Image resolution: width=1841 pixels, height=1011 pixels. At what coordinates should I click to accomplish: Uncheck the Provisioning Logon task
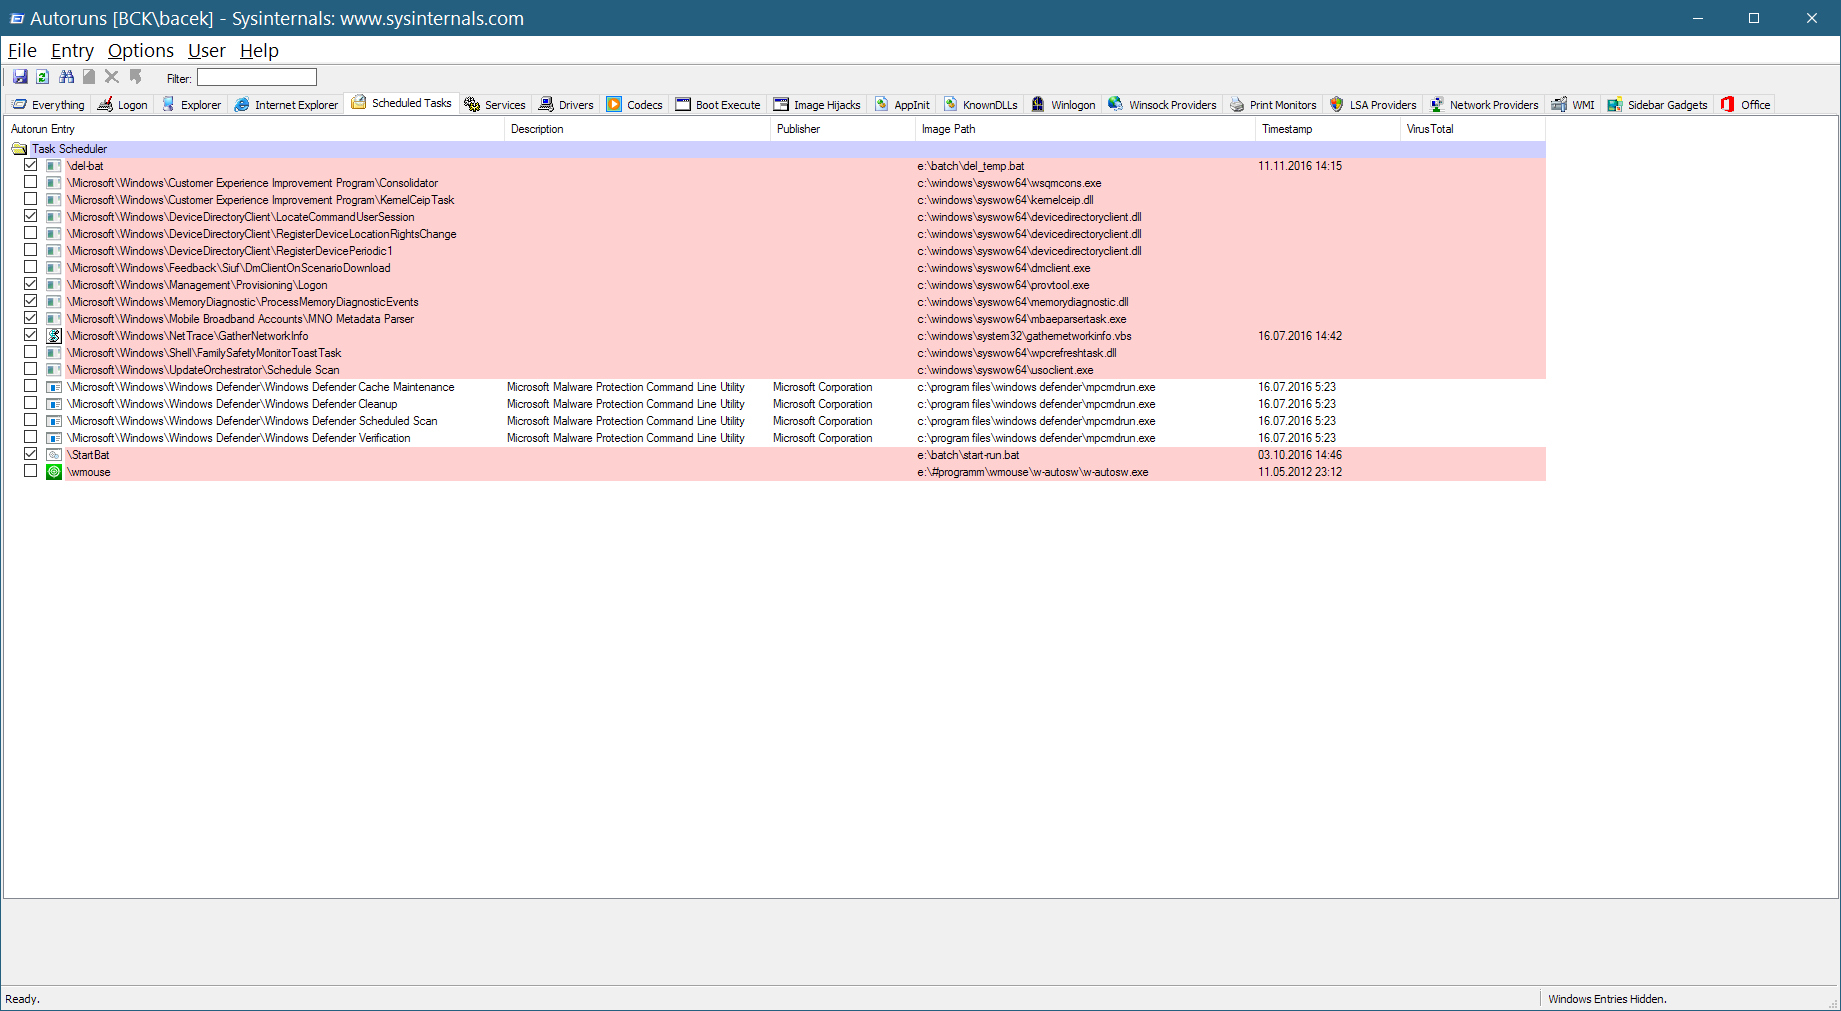tap(31, 285)
